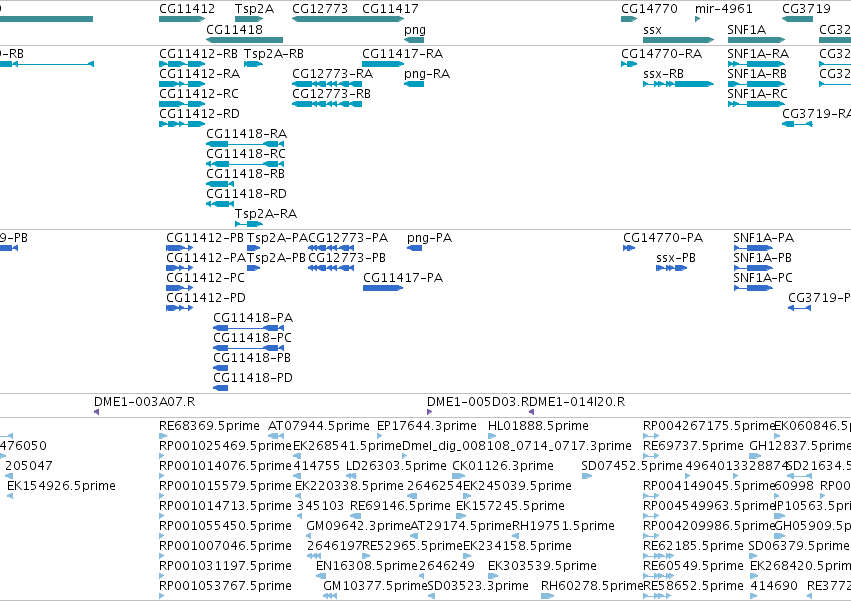Click the GM09642.3prime EST label
The image size is (851, 601).
[358, 527]
